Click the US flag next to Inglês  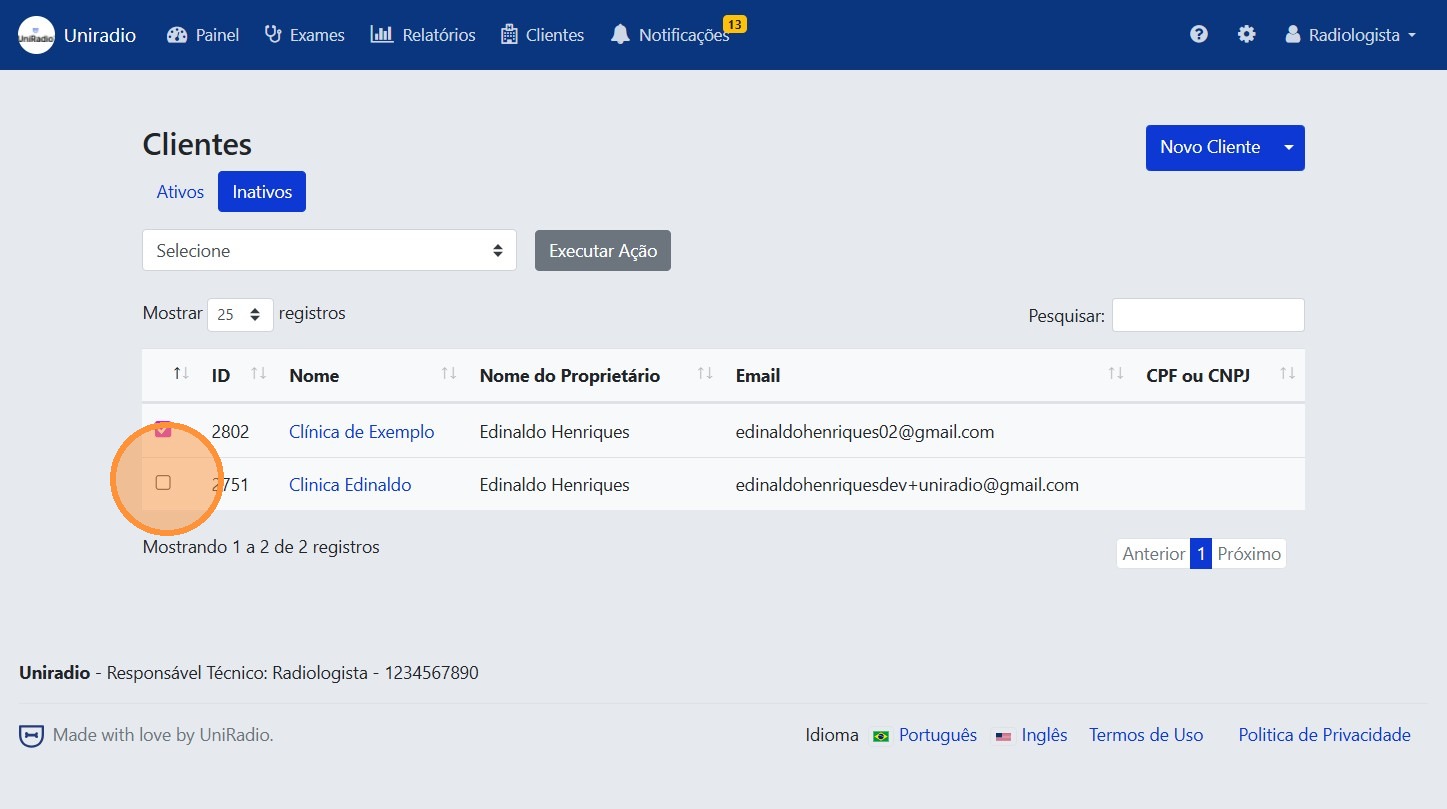click(1003, 735)
